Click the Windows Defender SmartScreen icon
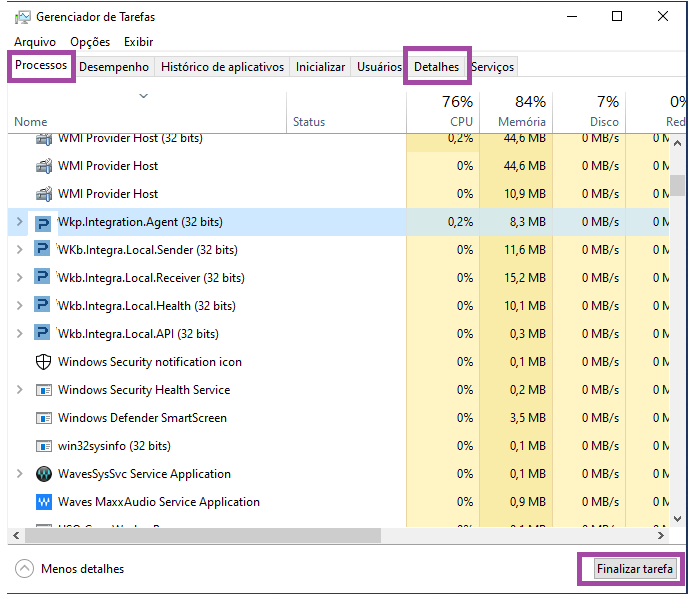Image resolution: width=694 pixels, height=615 pixels. coord(43,418)
